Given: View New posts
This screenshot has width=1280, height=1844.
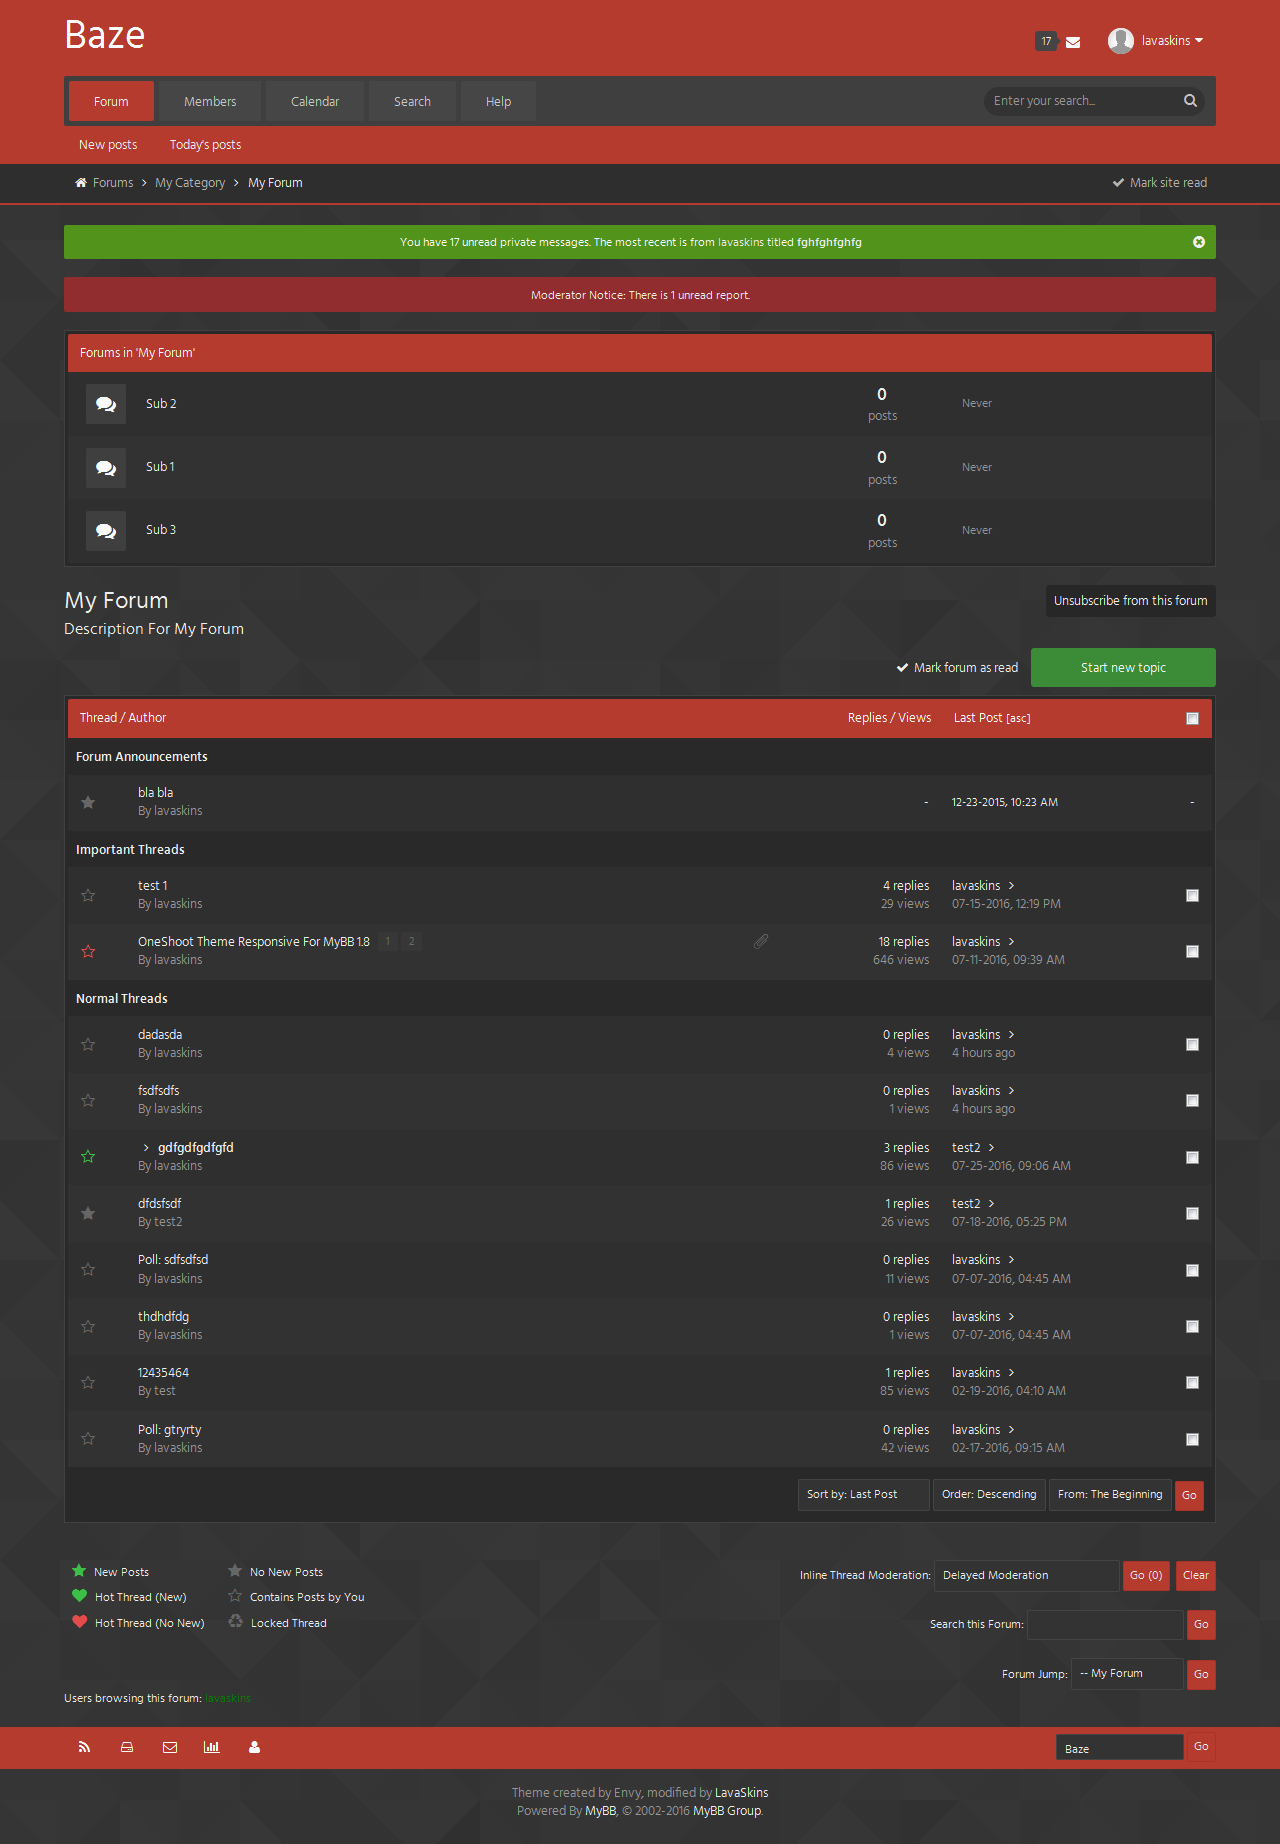Looking at the screenshot, I should 108,145.
